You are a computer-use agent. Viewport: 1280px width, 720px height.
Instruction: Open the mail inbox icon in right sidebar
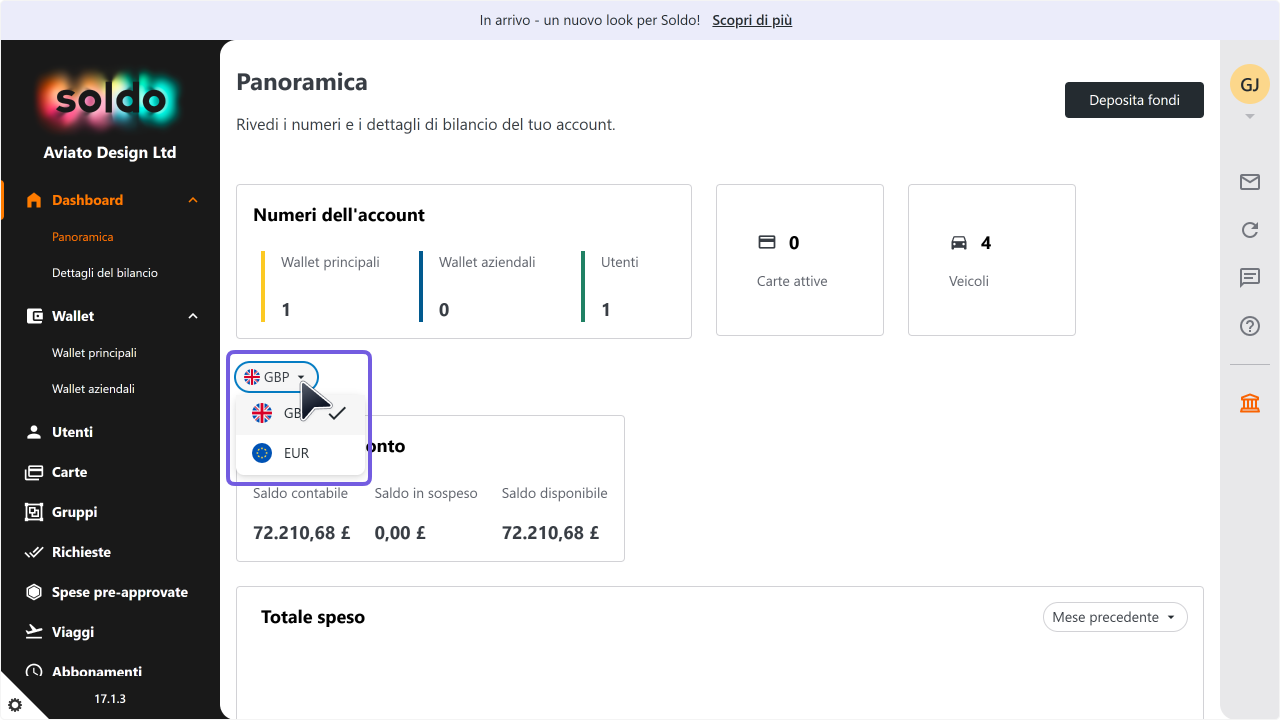click(1249, 182)
